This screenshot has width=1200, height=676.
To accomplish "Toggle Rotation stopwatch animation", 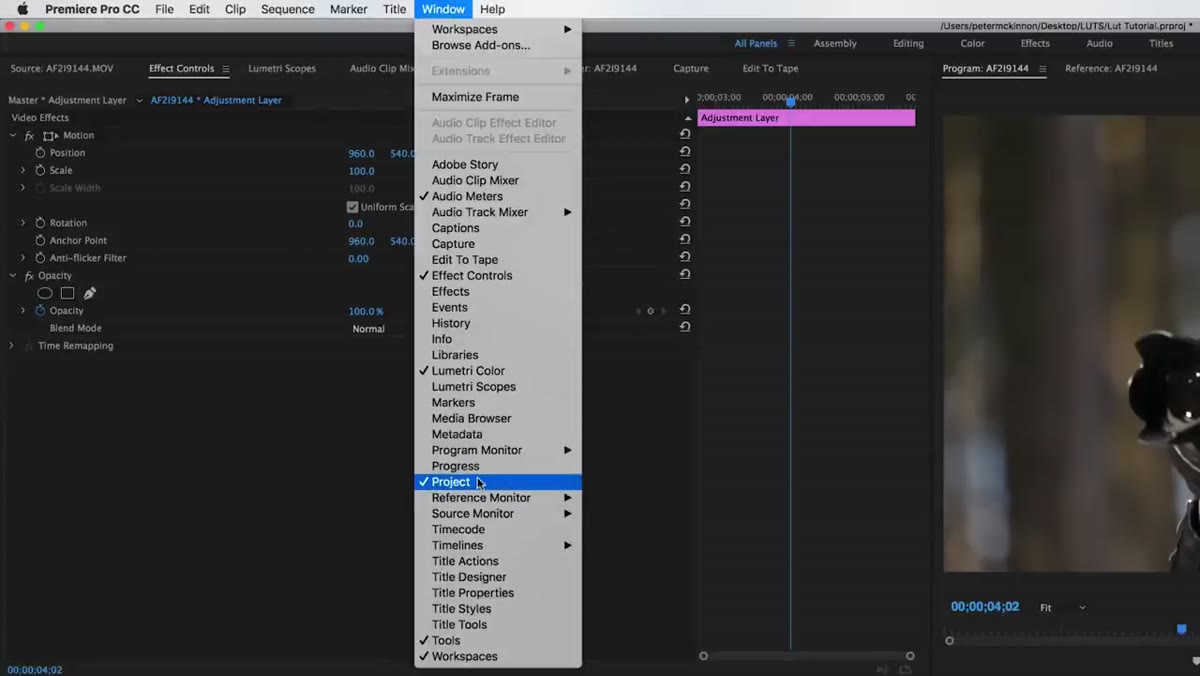I will coord(40,223).
